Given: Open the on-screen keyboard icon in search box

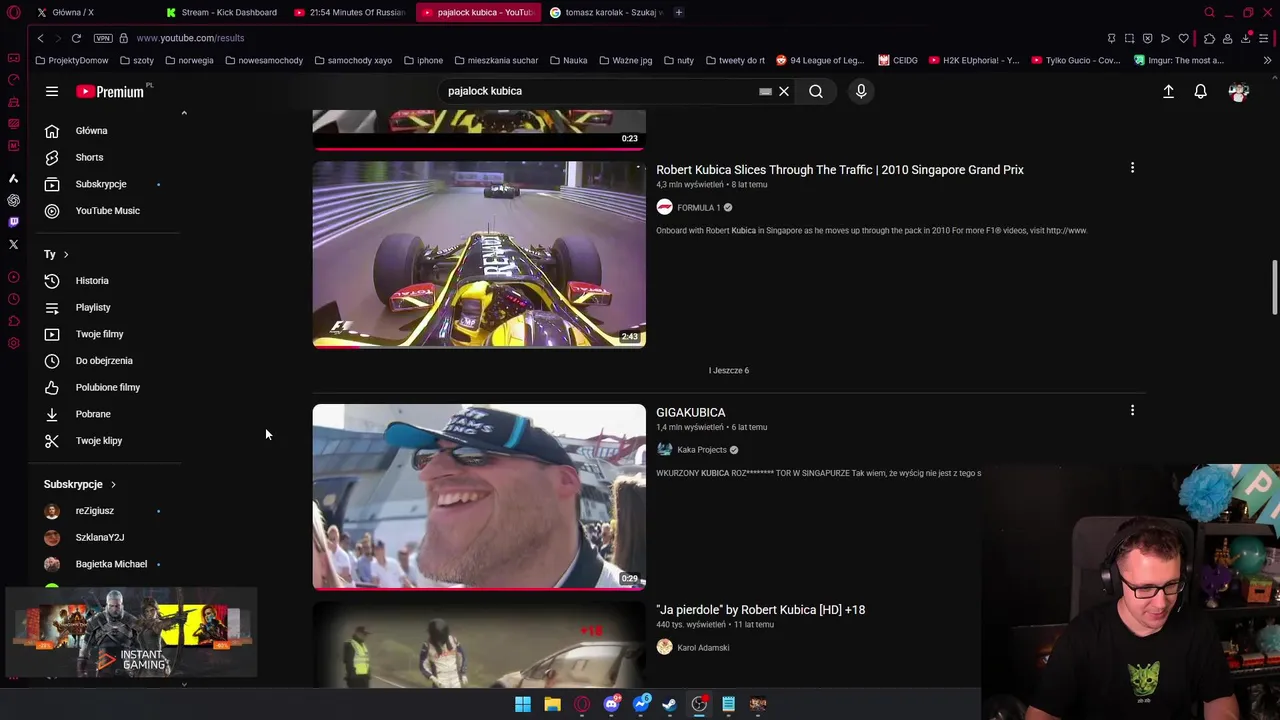Looking at the screenshot, I should 765,91.
